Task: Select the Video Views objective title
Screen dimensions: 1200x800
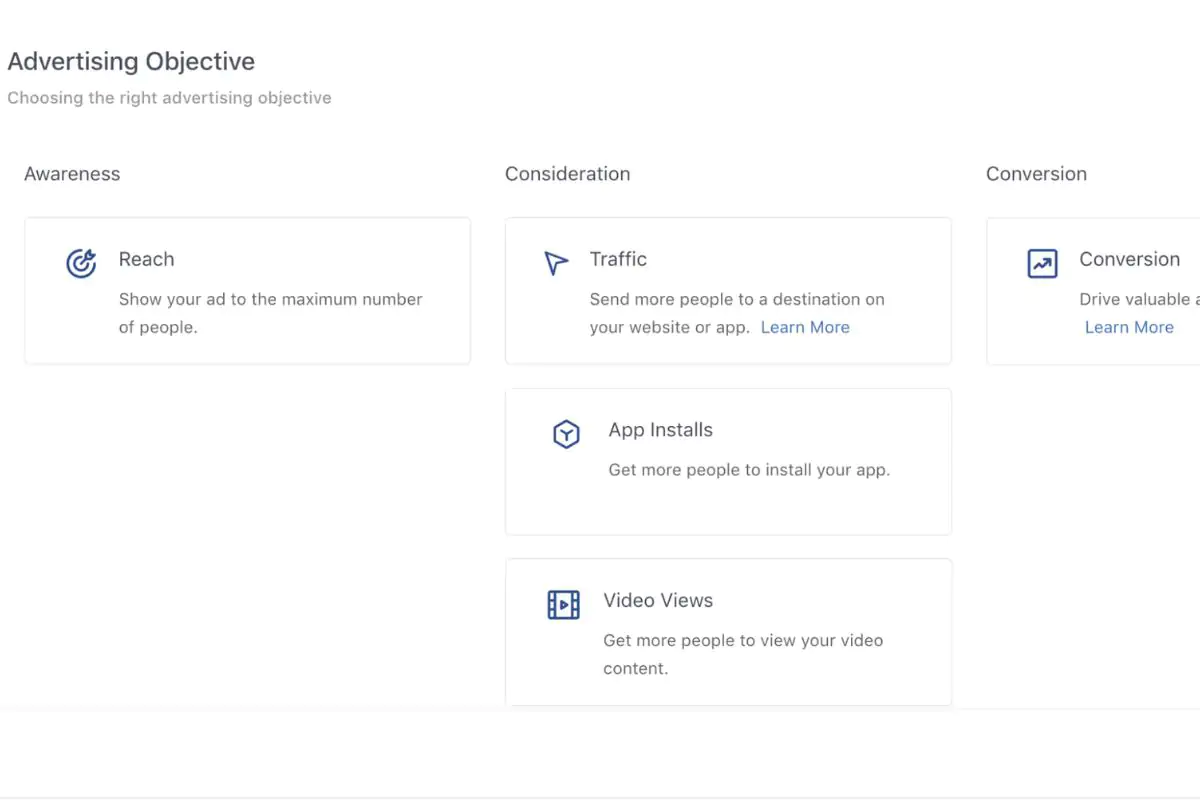Action: (658, 601)
